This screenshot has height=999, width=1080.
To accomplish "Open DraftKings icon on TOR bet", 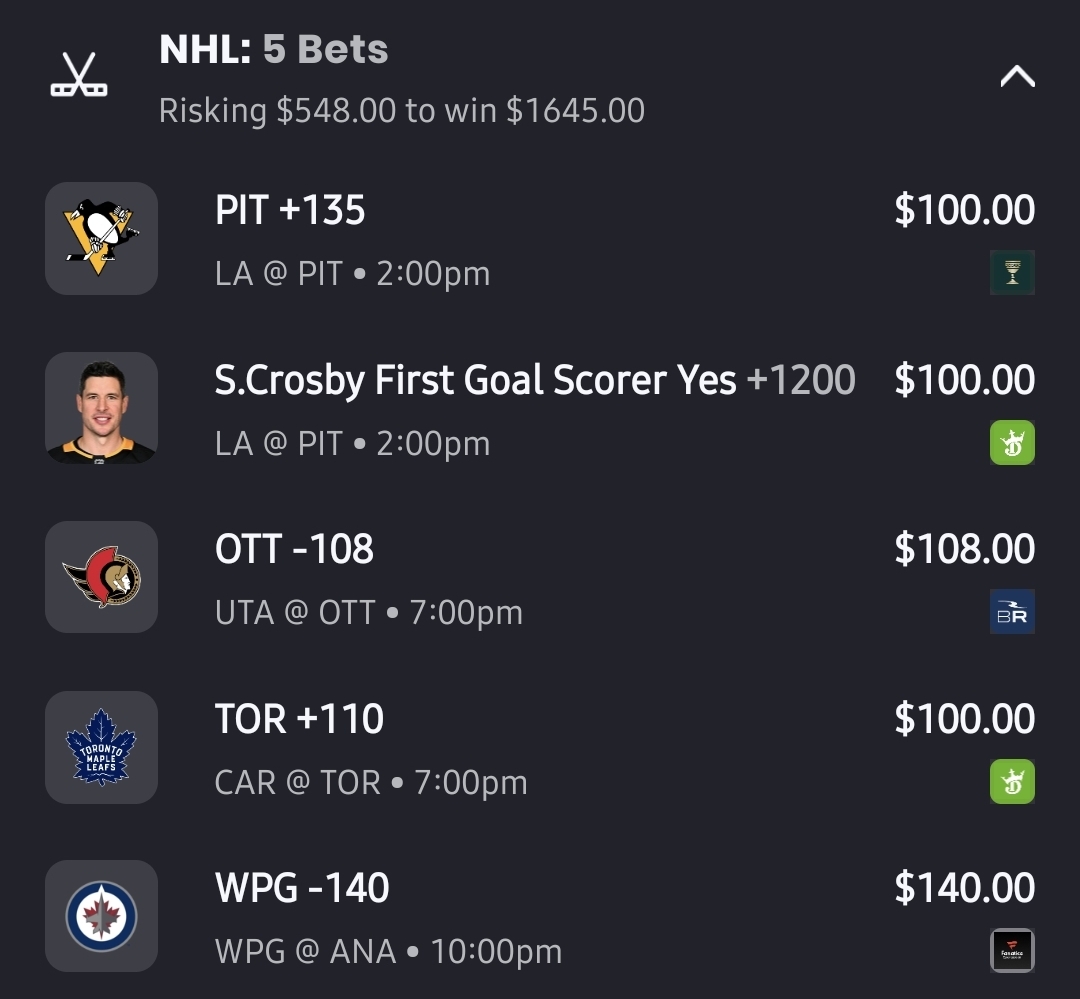I will [1012, 781].
